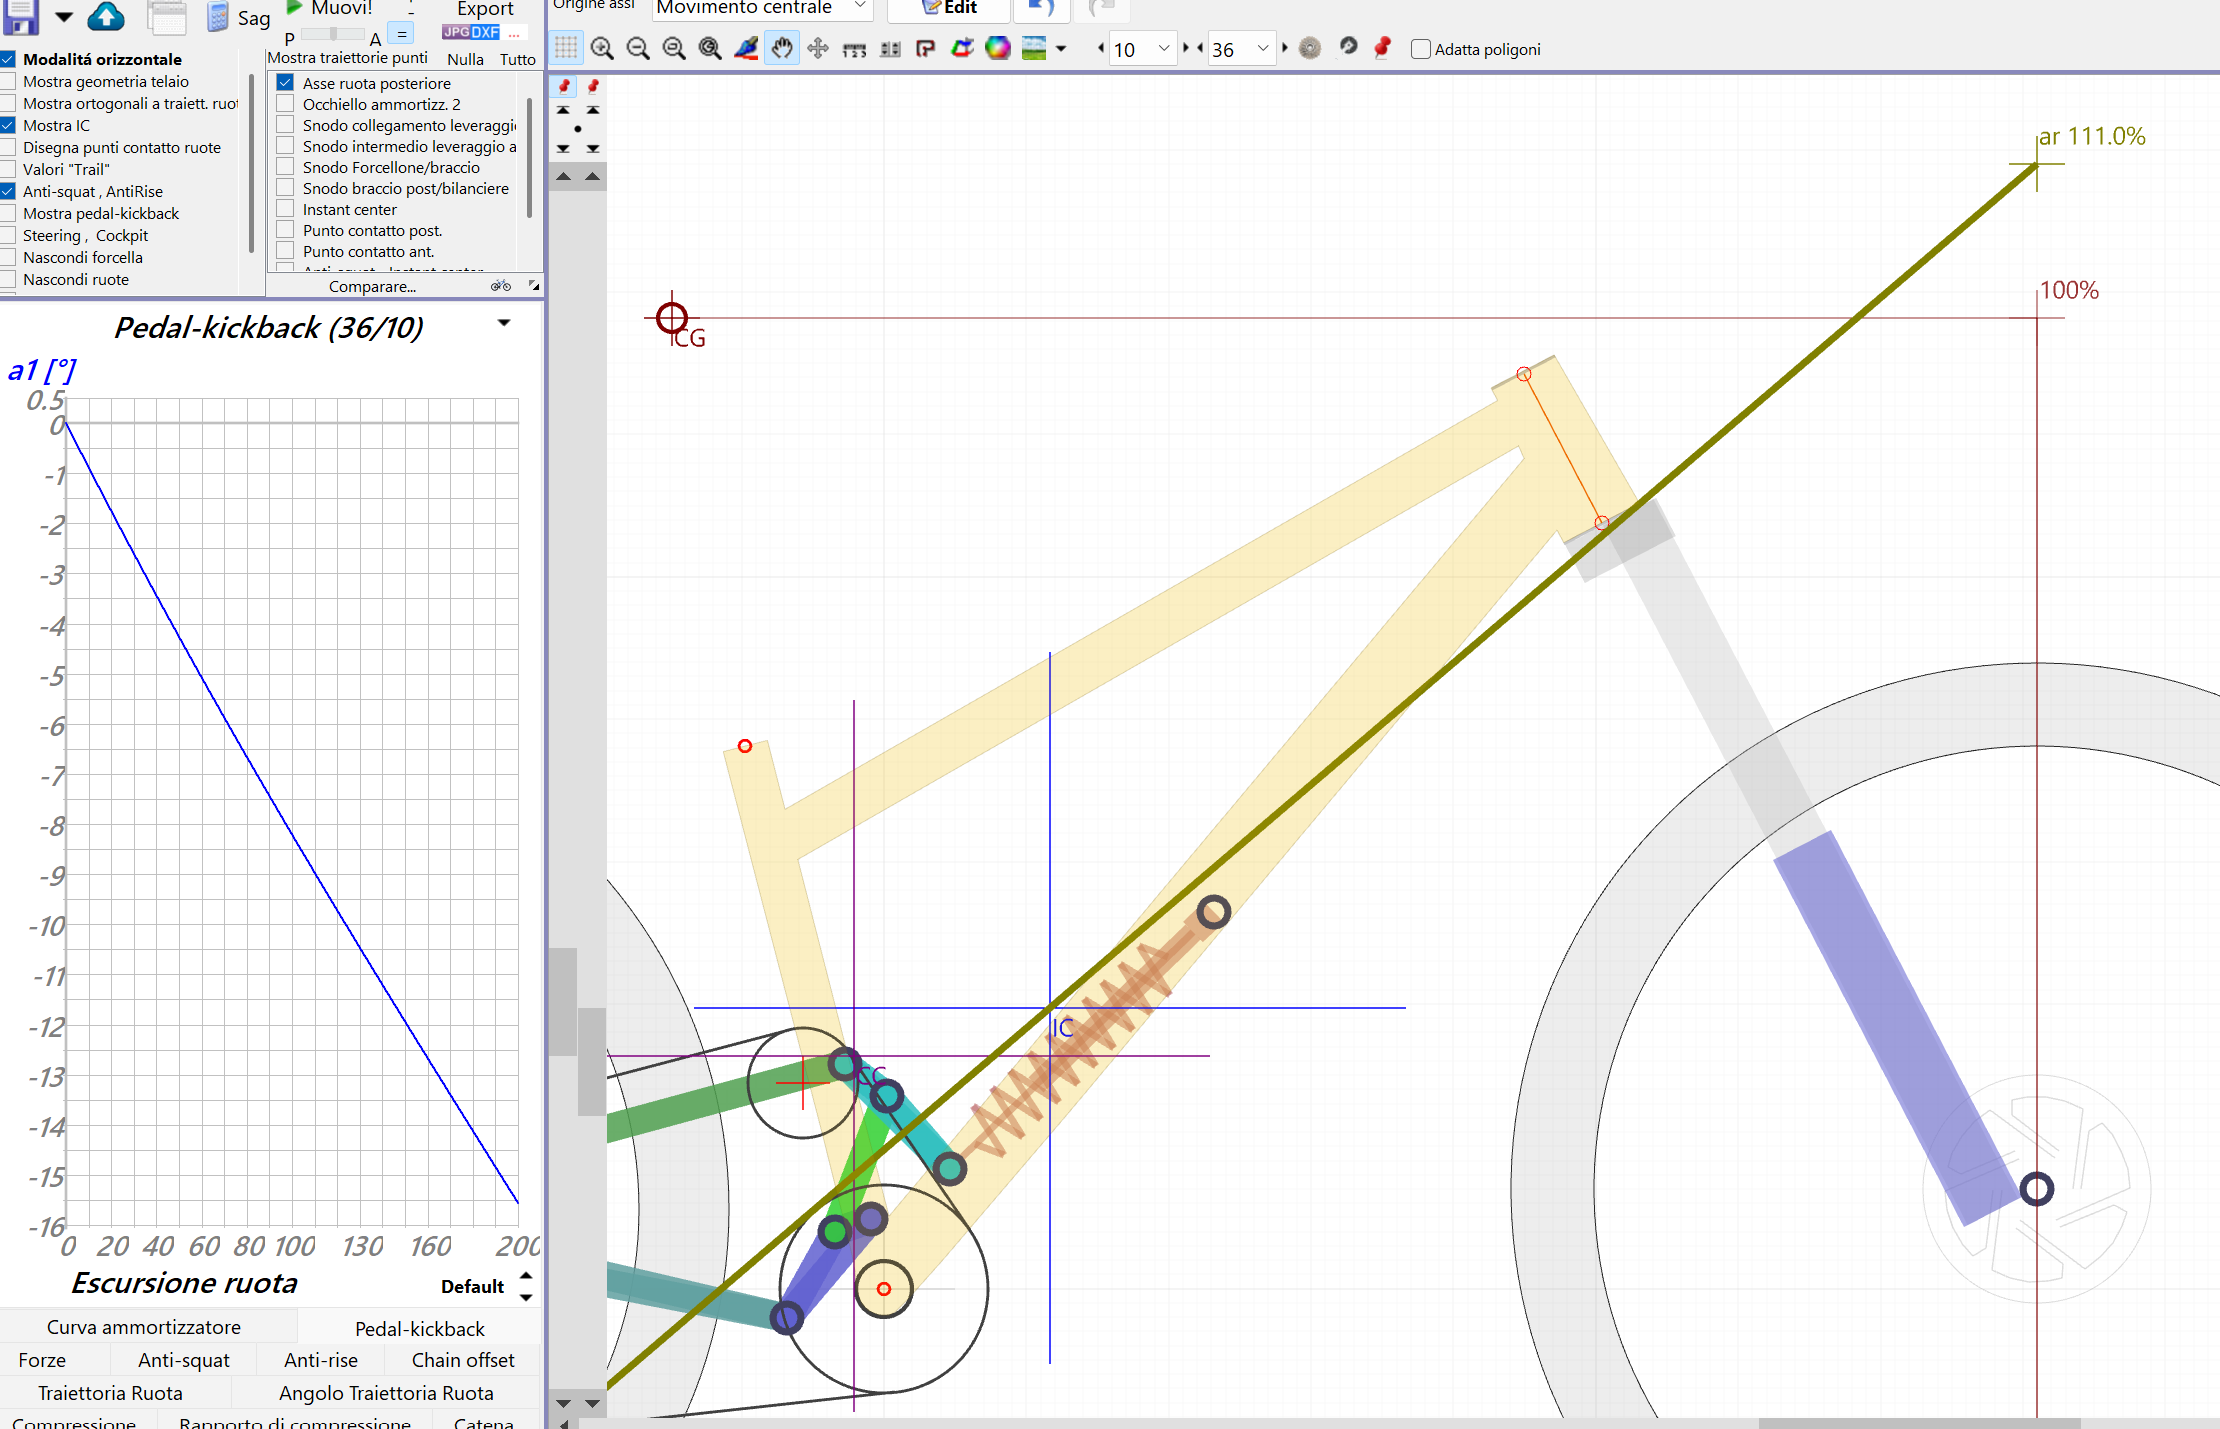Check the Instant center trajectory box
Viewport: 2220px width, 1429px height.
(x=285, y=209)
